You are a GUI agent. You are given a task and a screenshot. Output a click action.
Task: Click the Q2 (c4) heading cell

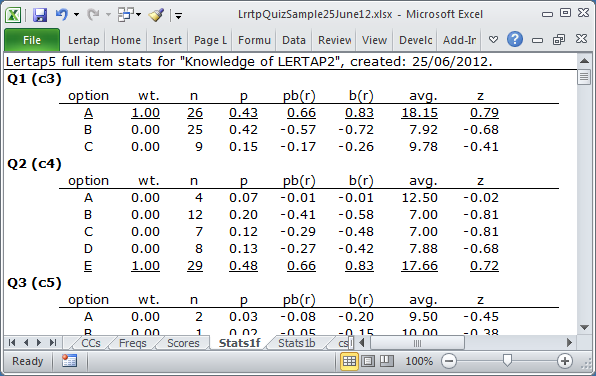pyautogui.click(x=34, y=164)
